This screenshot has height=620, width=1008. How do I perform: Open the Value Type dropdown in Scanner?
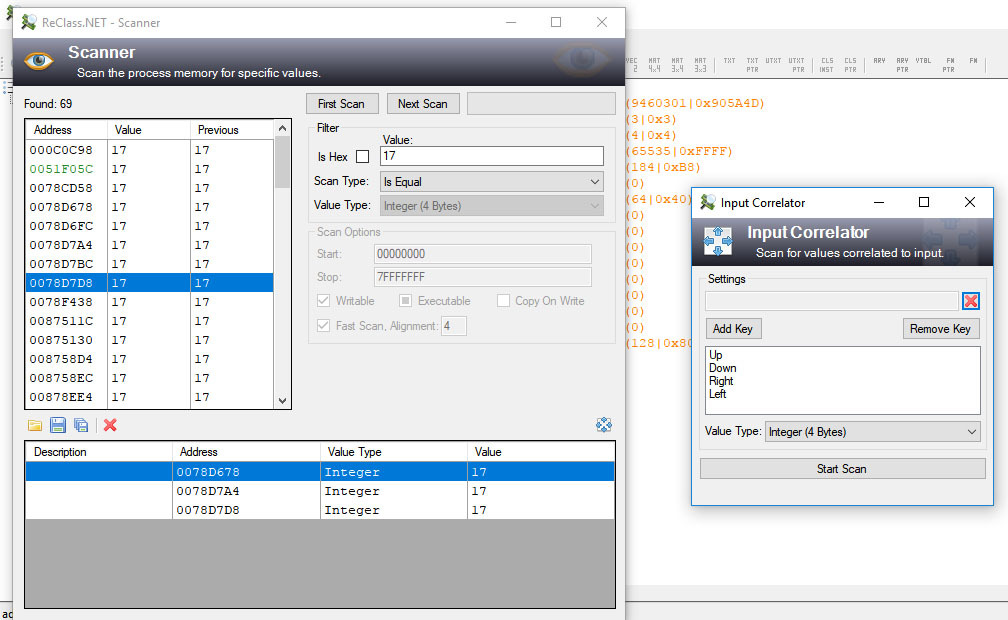491,205
